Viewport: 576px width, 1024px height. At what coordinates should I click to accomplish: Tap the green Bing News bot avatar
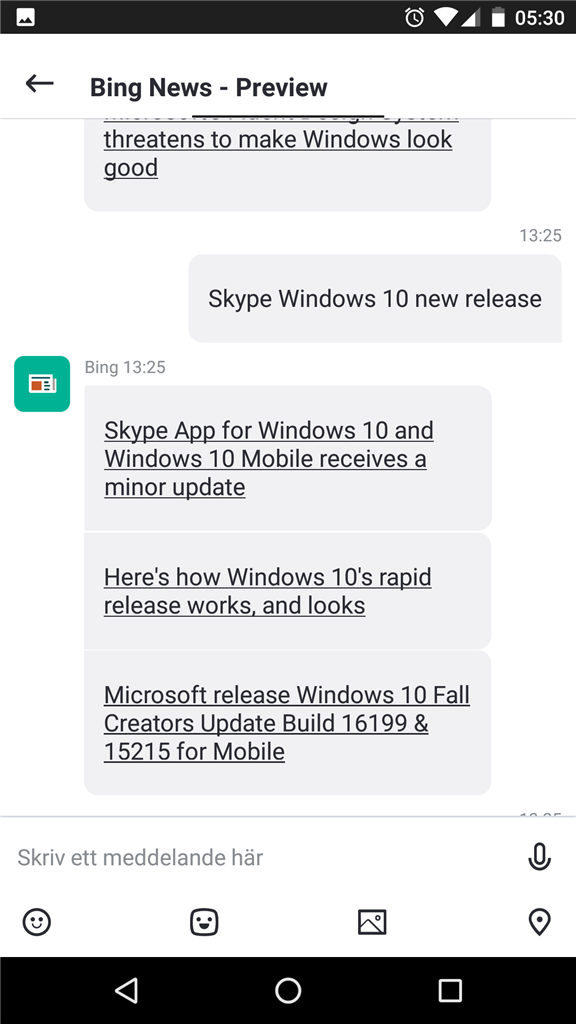coord(42,384)
